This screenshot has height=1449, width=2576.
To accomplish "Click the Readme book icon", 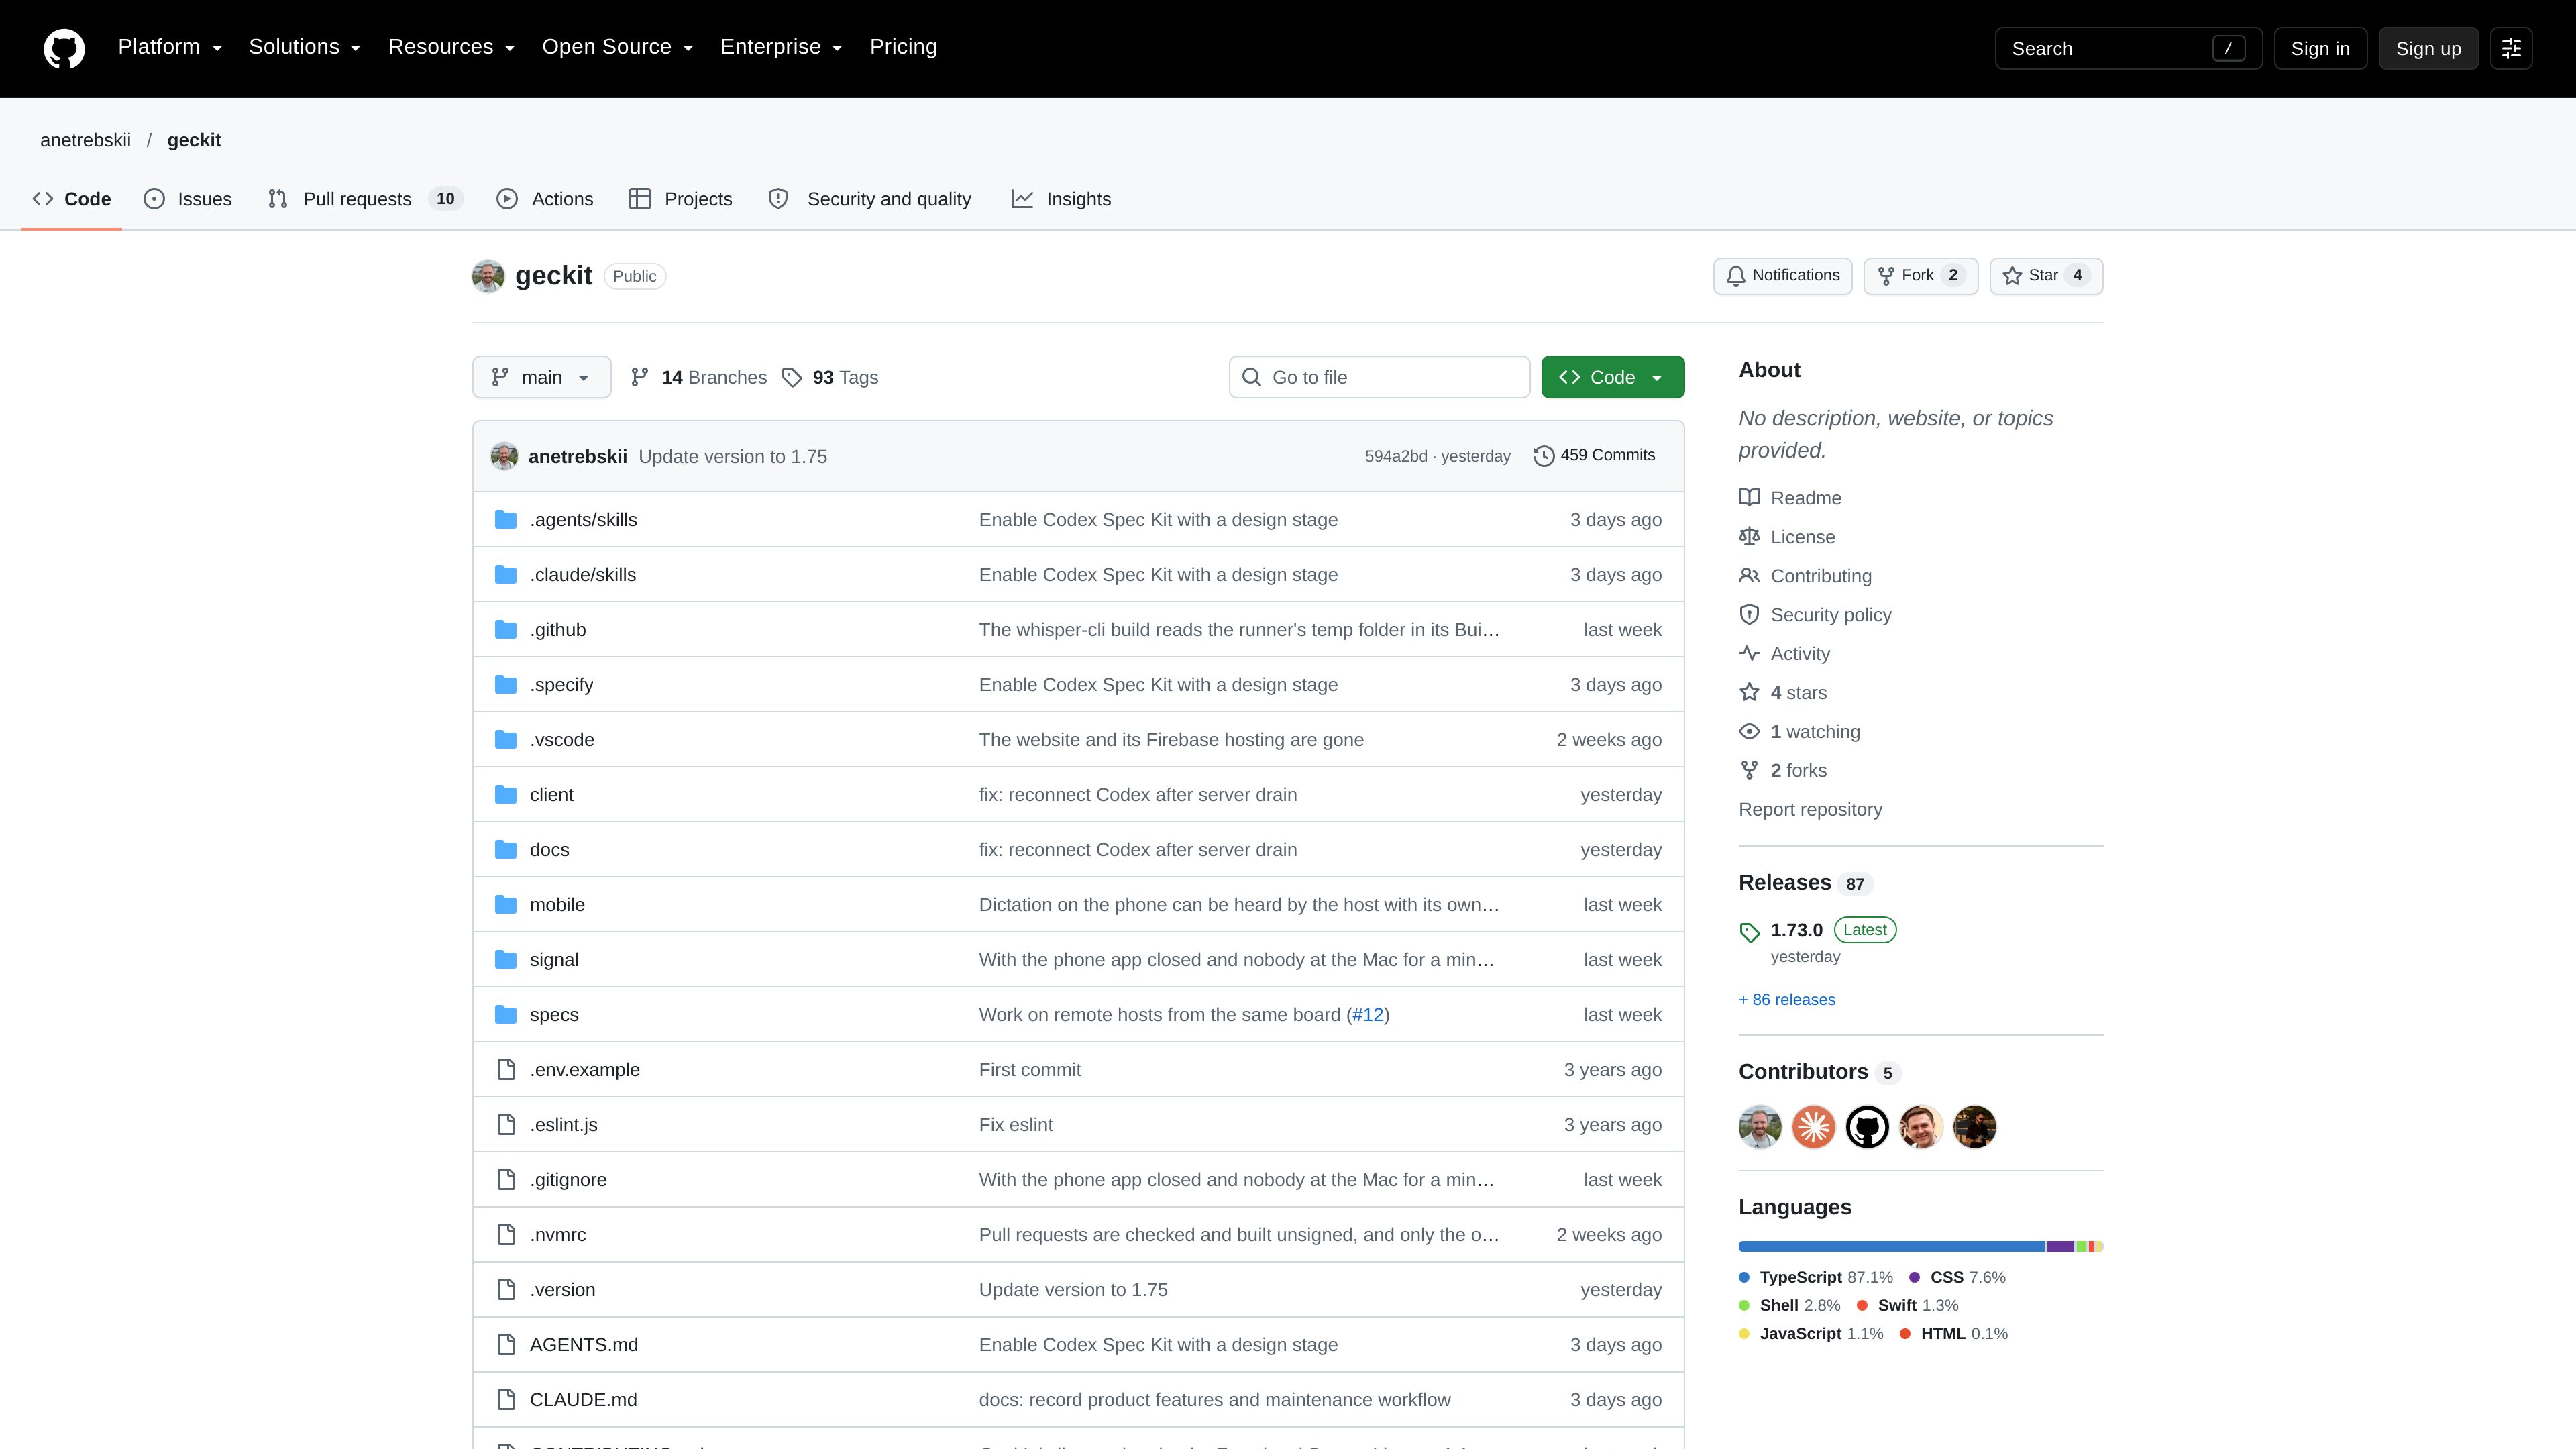I will click(x=1749, y=498).
